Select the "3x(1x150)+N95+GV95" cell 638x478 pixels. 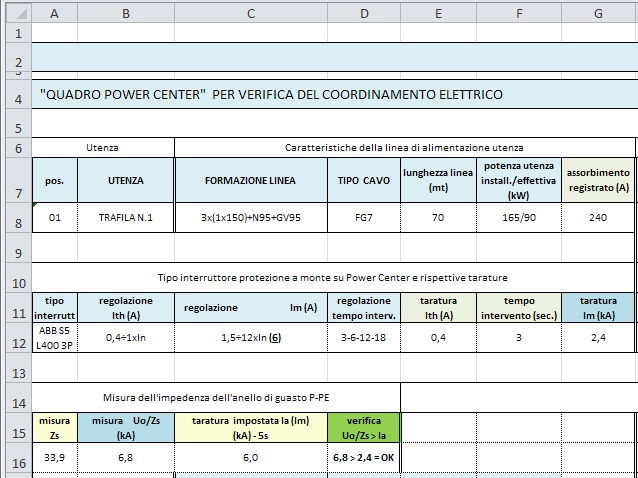pyautogui.click(x=250, y=217)
